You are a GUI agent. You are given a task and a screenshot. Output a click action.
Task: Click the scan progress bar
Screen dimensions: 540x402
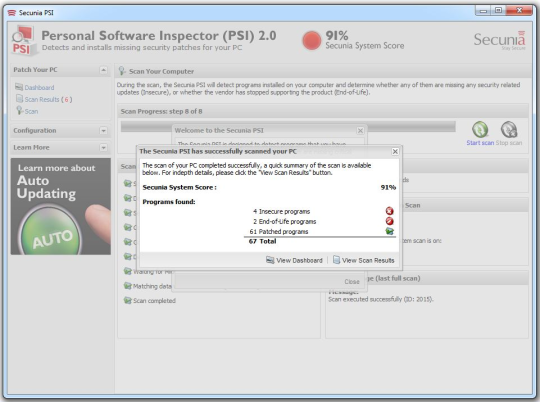point(288,126)
